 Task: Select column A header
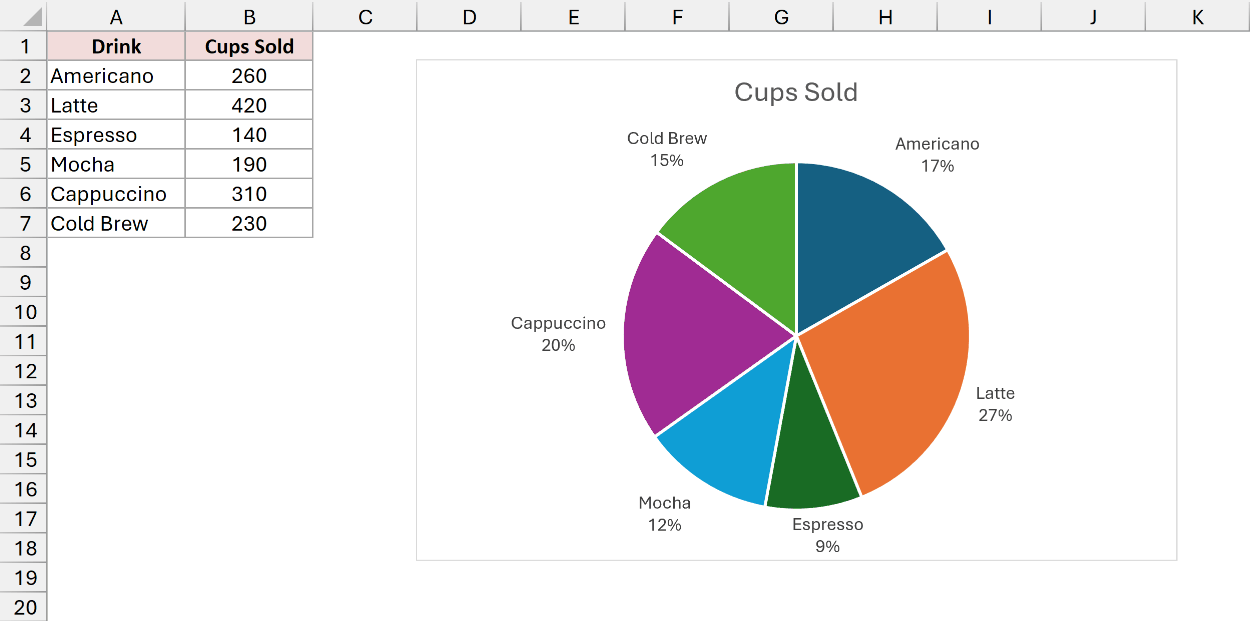(116, 16)
